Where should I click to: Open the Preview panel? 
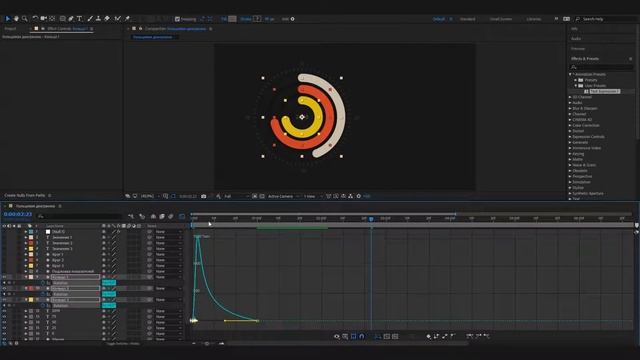click(x=578, y=49)
